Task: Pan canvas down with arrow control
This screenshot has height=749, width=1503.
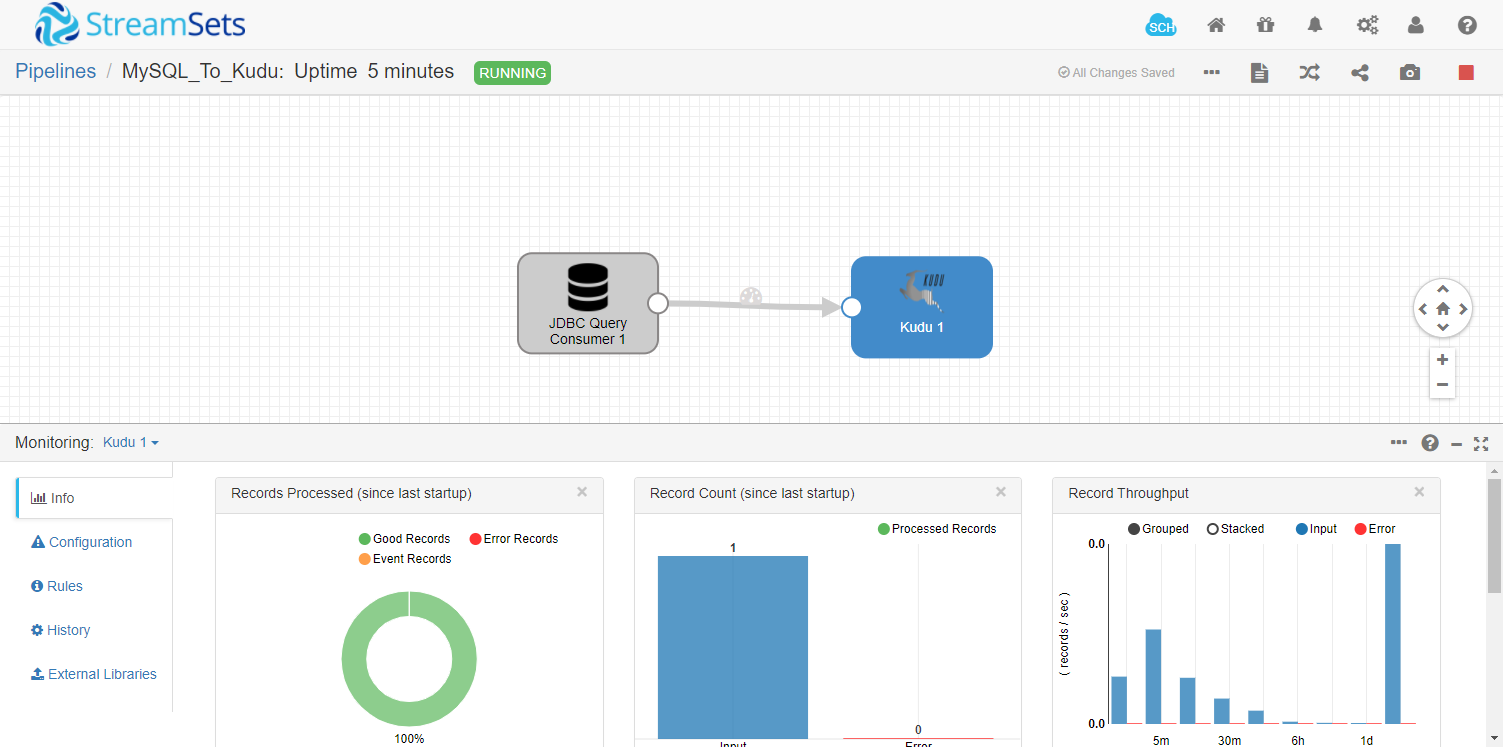Action: coord(1442,328)
